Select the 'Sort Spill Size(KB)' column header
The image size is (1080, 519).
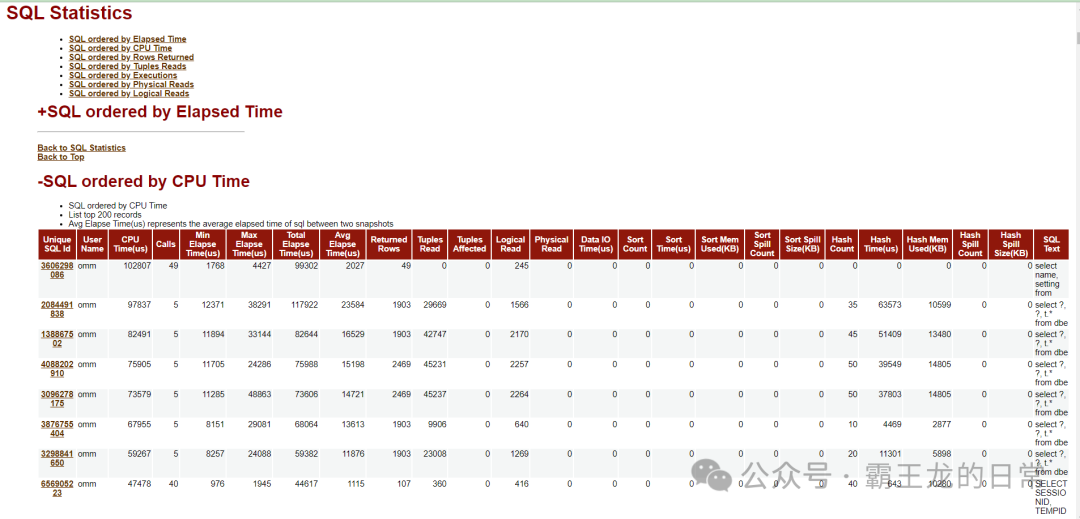(802, 244)
